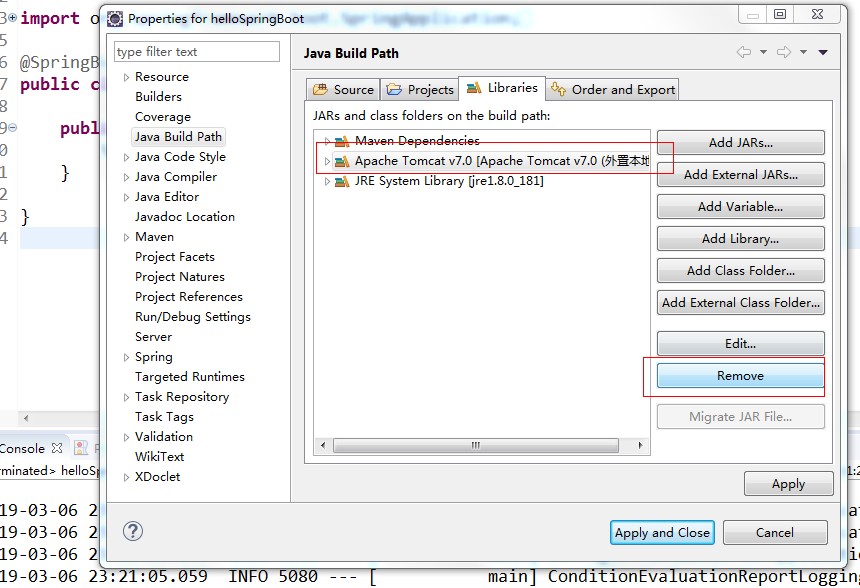Screen dimensions: 860x588
Task: Open the Order and Export tab
Action: (613, 89)
